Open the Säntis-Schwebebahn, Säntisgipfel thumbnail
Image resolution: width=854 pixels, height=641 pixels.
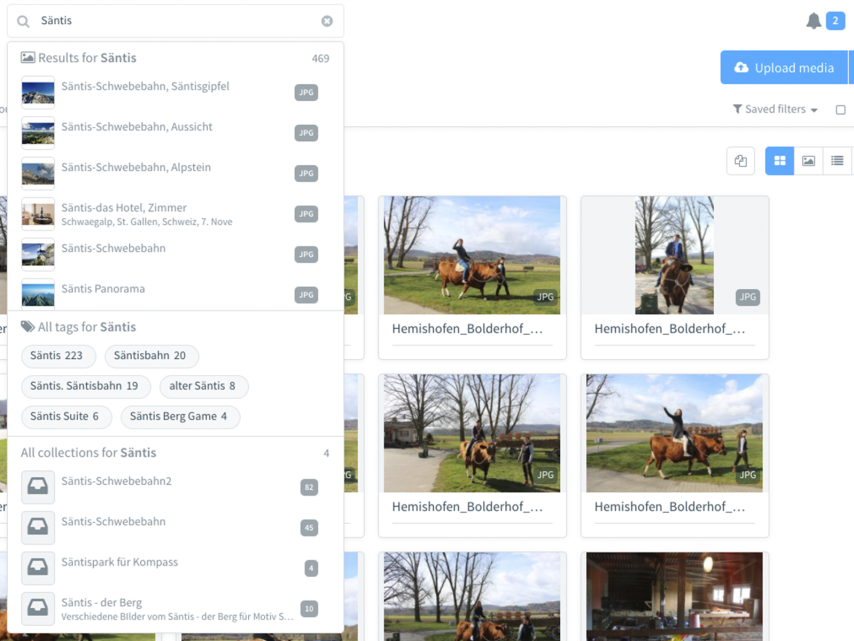pyautogui.click(x=38, y=92)
